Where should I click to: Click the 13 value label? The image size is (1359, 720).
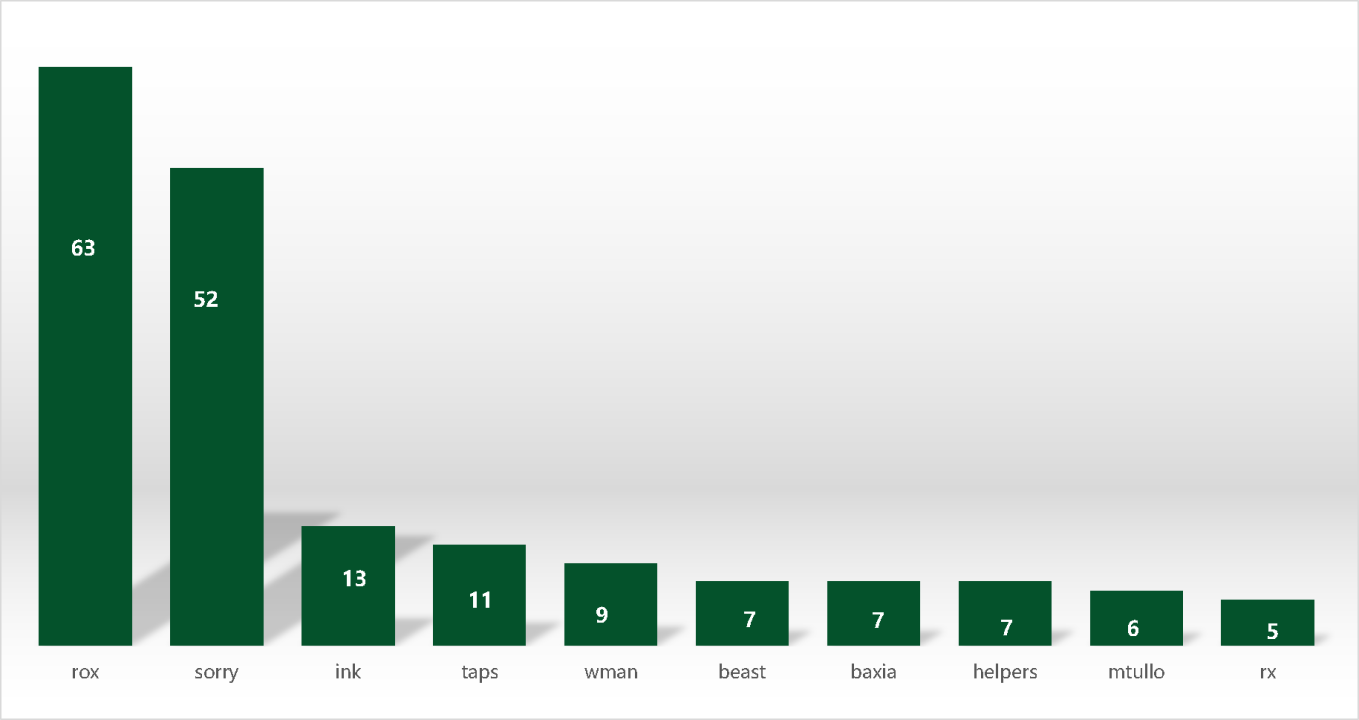tap(354, 578)
